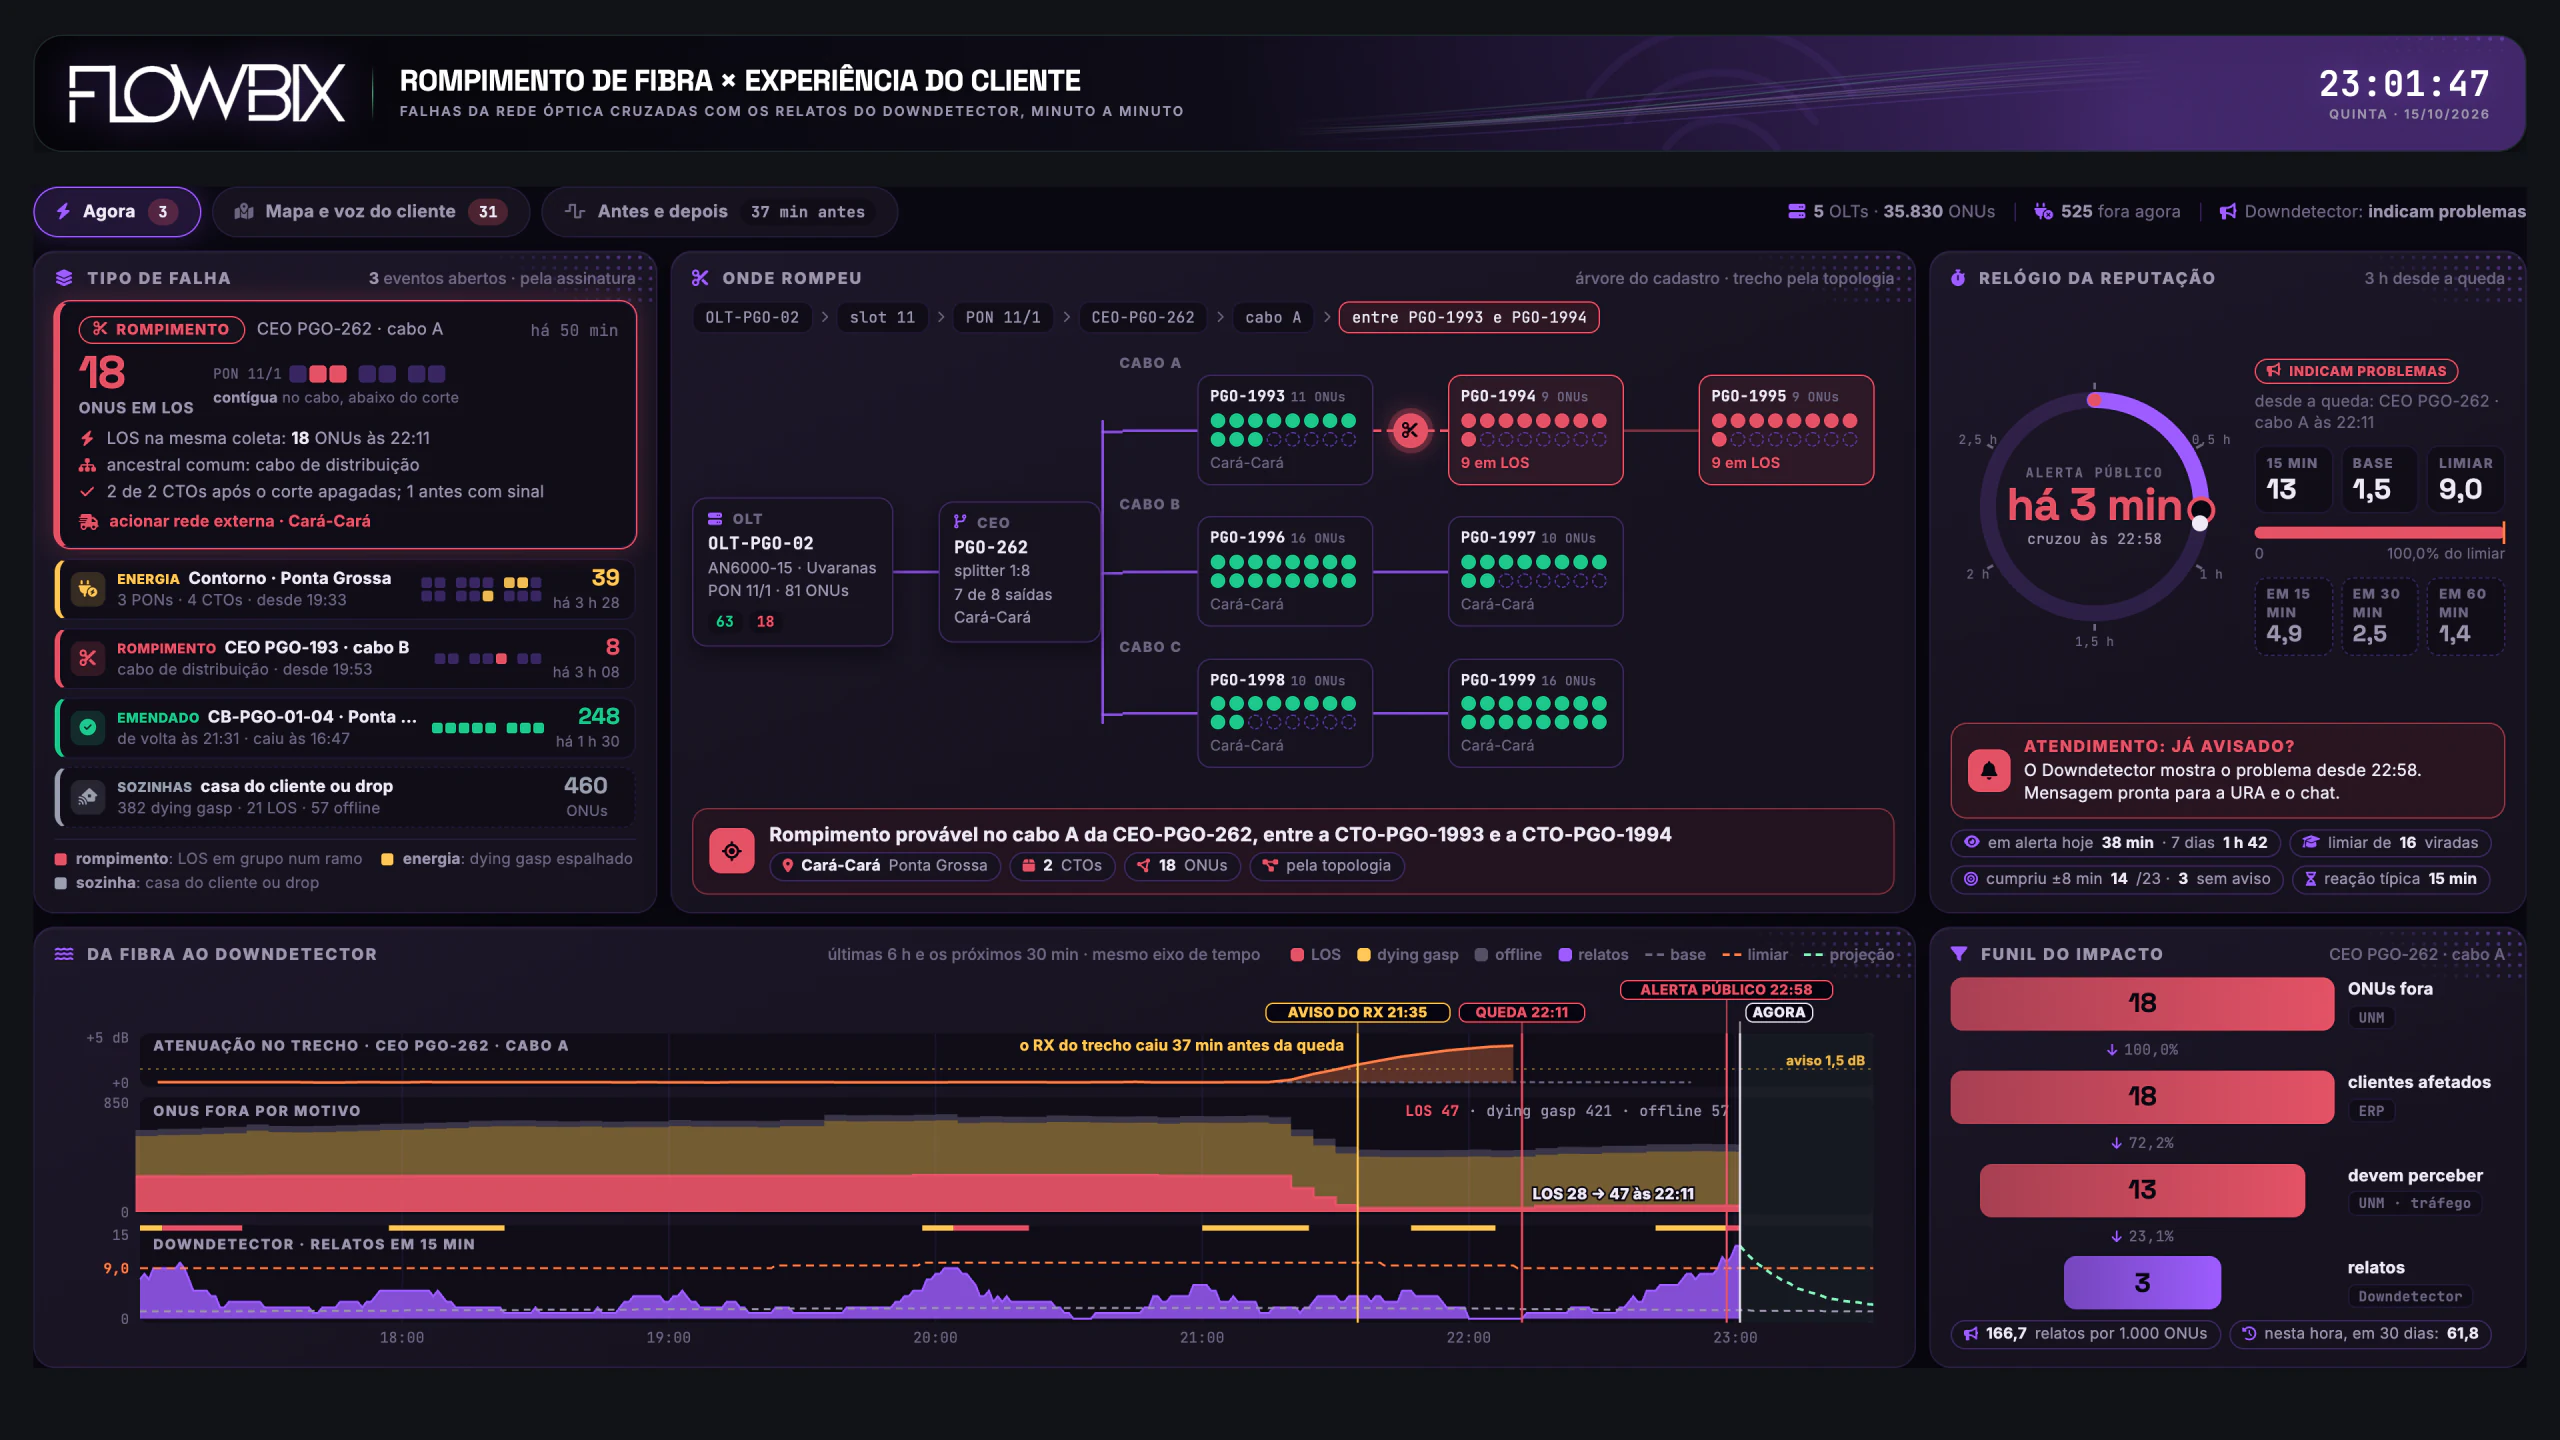Open the PGO-1997 node card

click(1535, 571)
